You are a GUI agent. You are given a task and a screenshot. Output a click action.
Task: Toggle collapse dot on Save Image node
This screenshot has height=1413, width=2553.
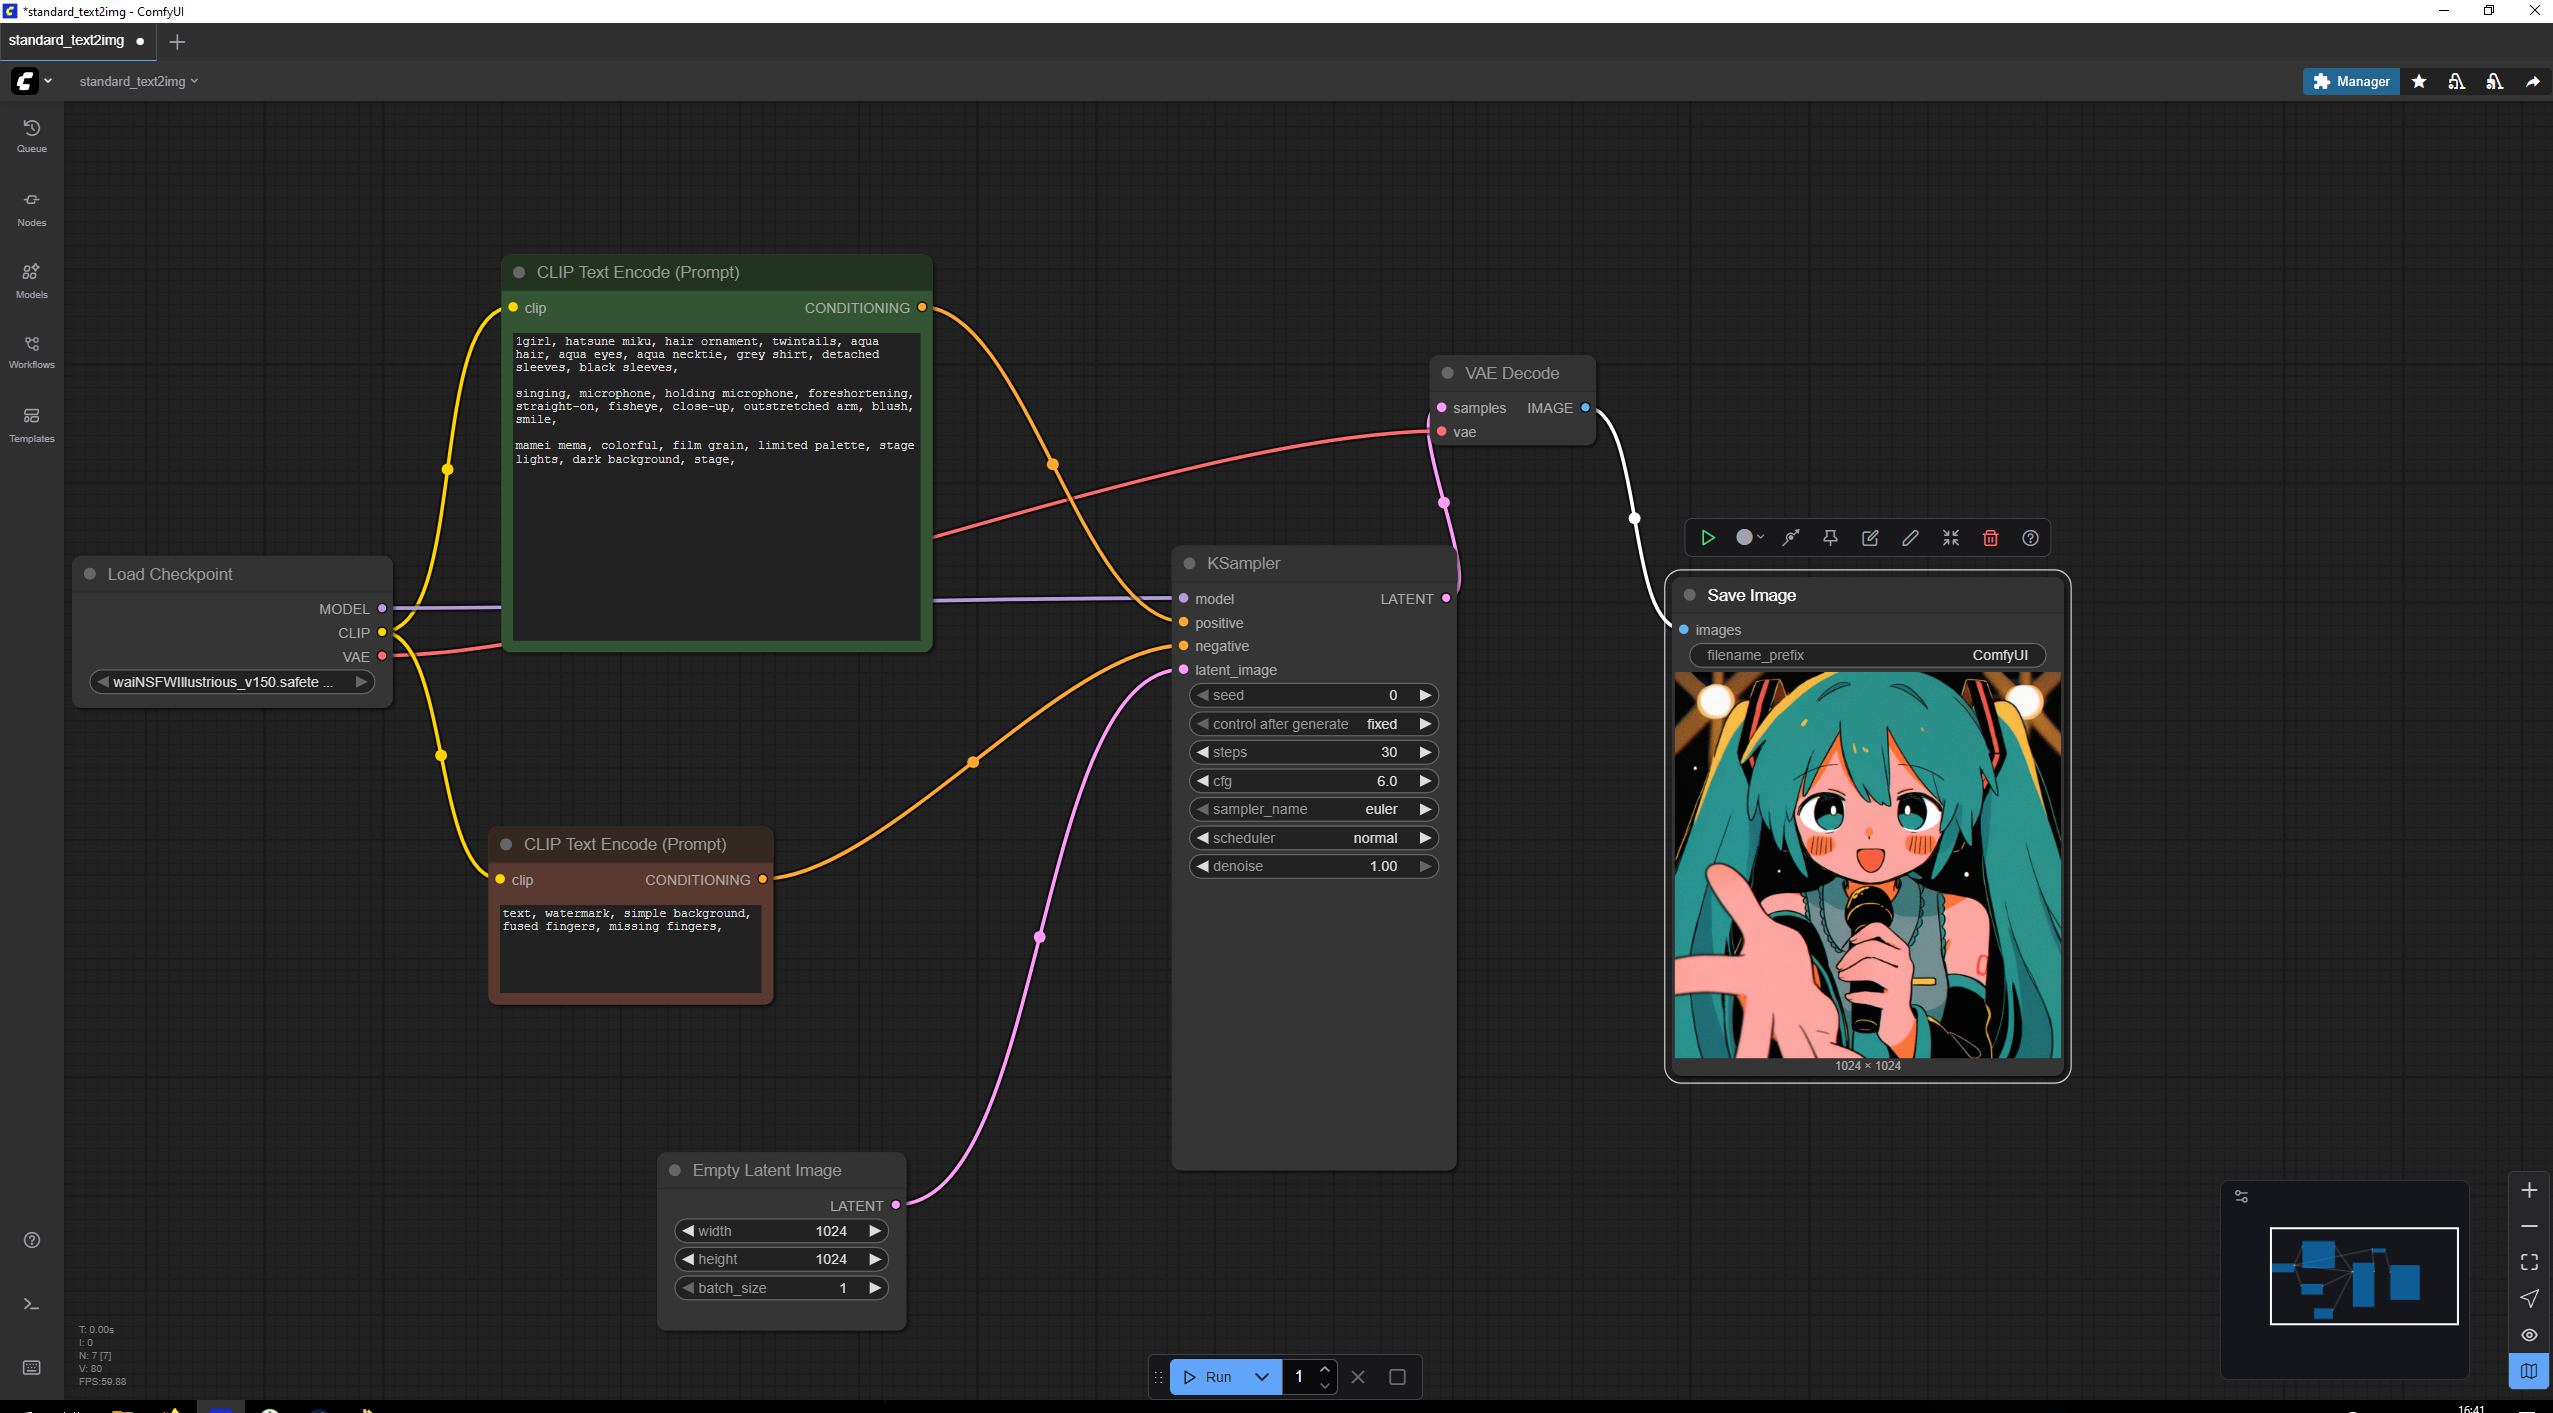1690,595
